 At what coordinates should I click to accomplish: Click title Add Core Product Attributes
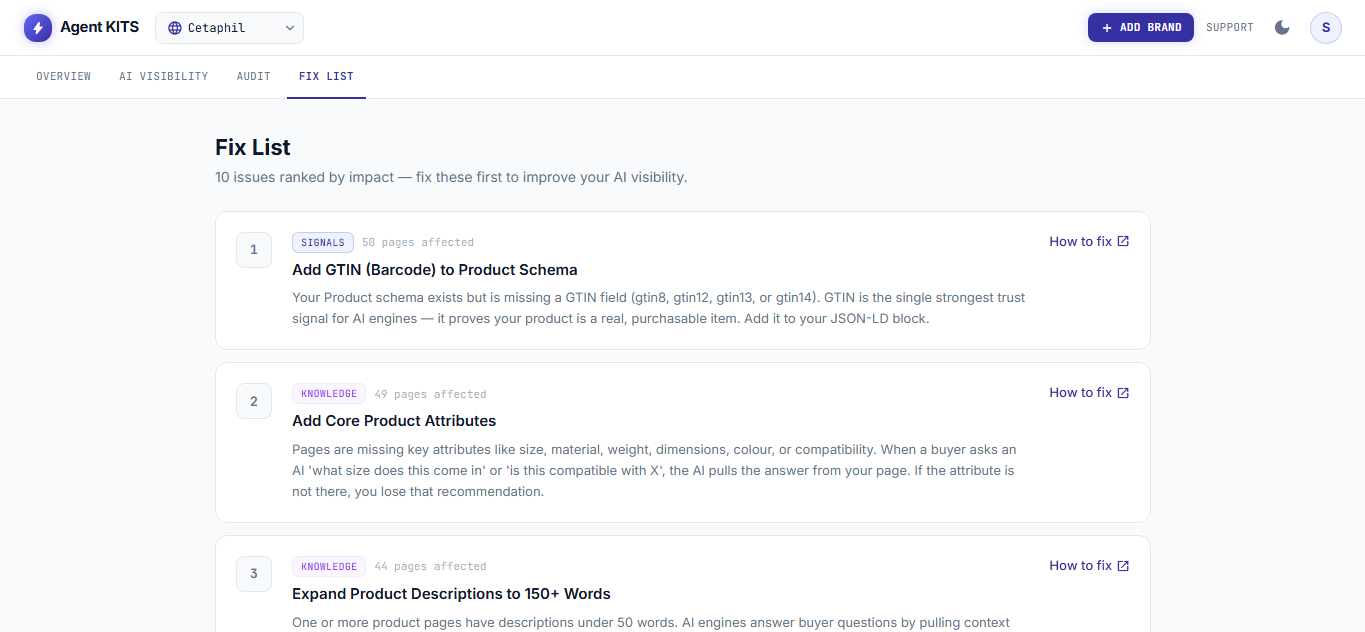click(x=394, y=421)
